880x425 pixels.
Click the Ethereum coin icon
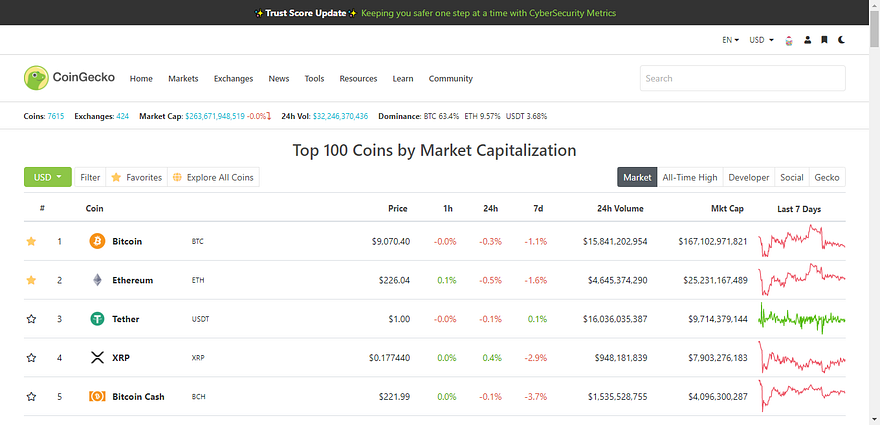(x=97, y=280)
